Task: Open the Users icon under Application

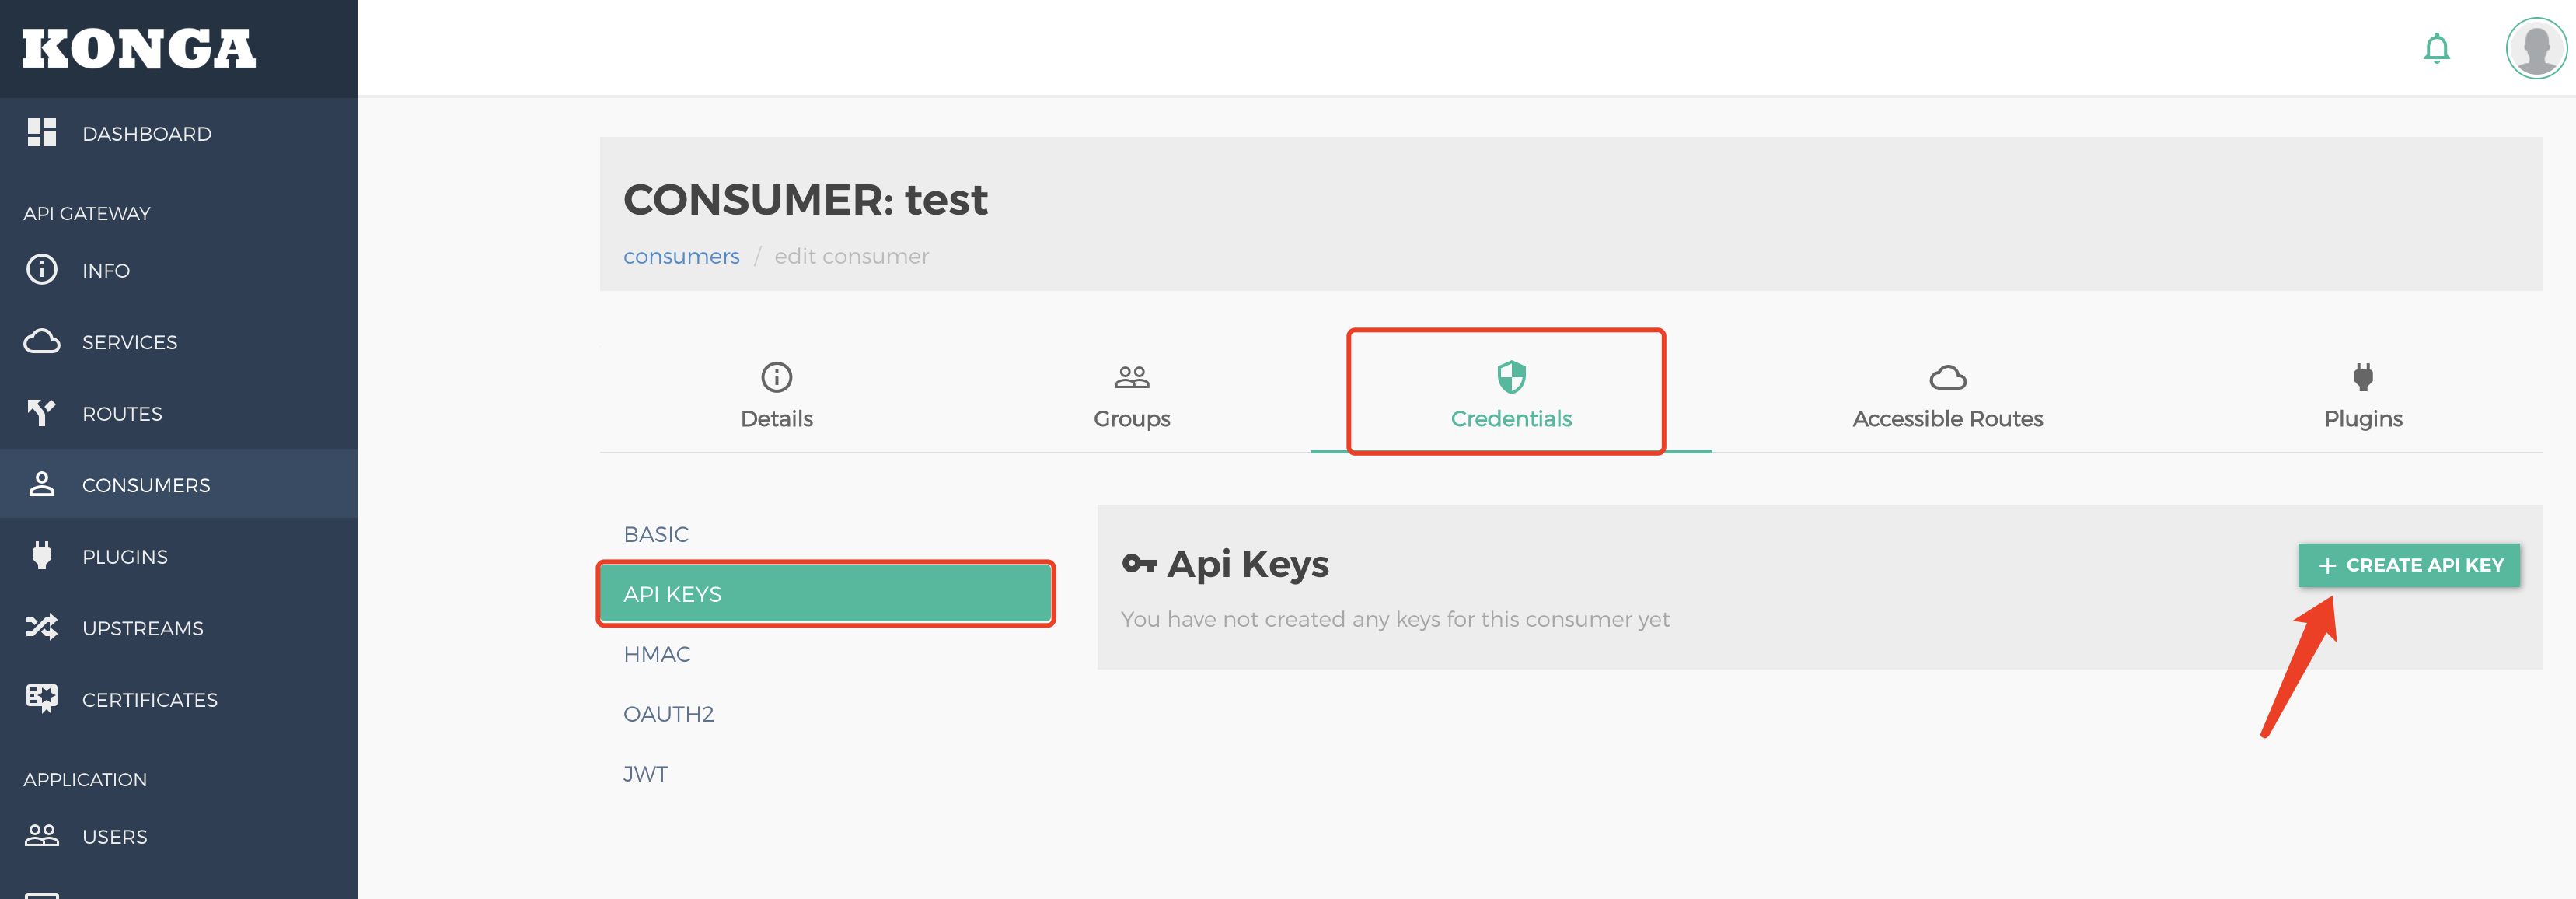Action: coord(42,836)
